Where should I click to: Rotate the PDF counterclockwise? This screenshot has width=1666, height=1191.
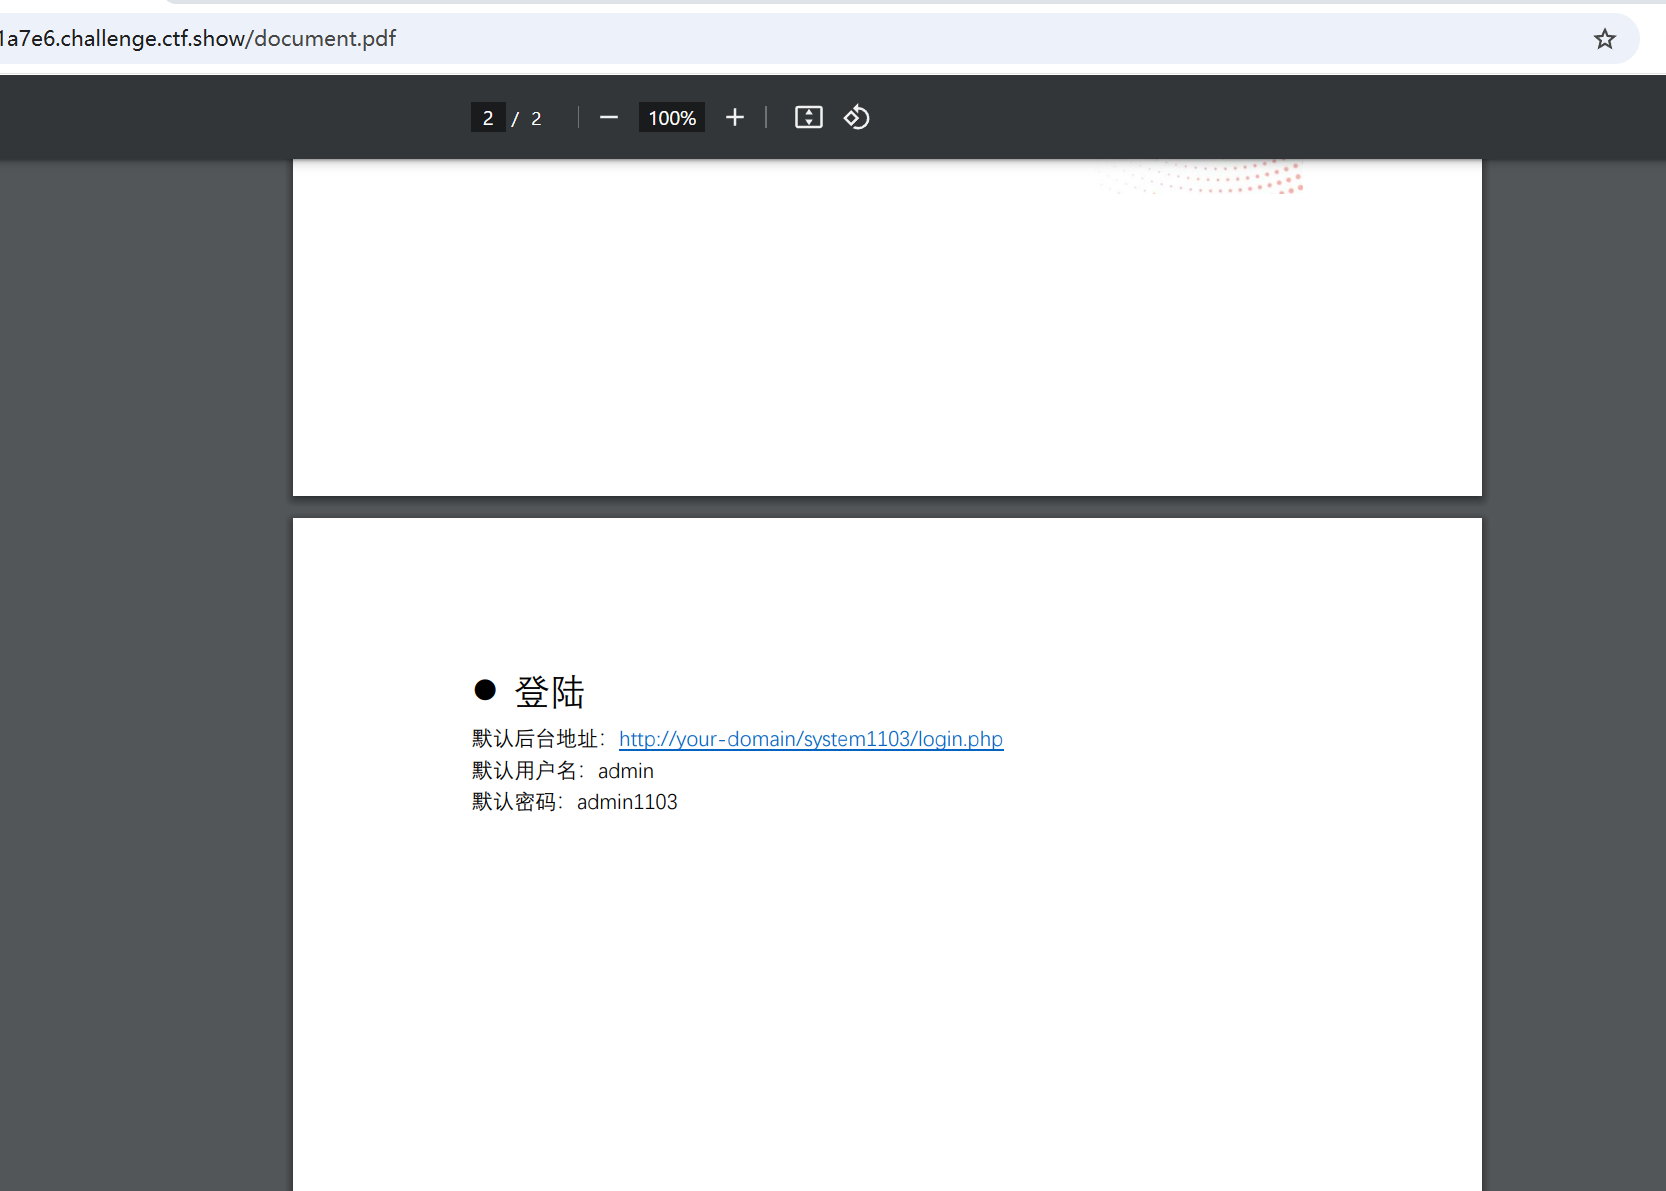pyautogui.click(x=857, y=118)
